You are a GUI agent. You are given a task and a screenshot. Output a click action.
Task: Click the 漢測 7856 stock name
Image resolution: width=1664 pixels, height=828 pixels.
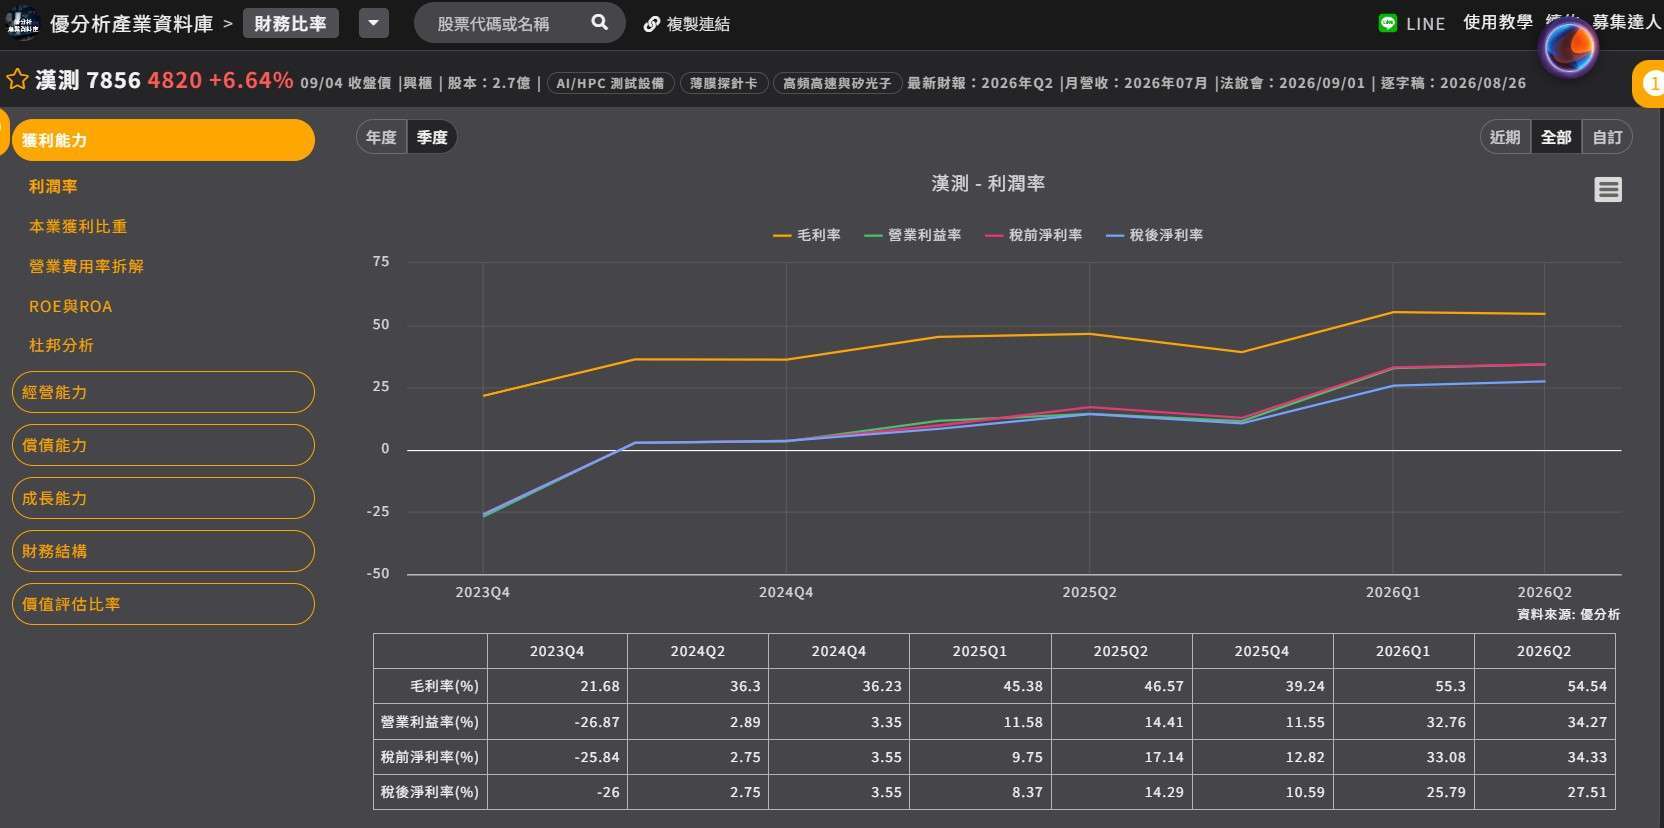[88, 80]
